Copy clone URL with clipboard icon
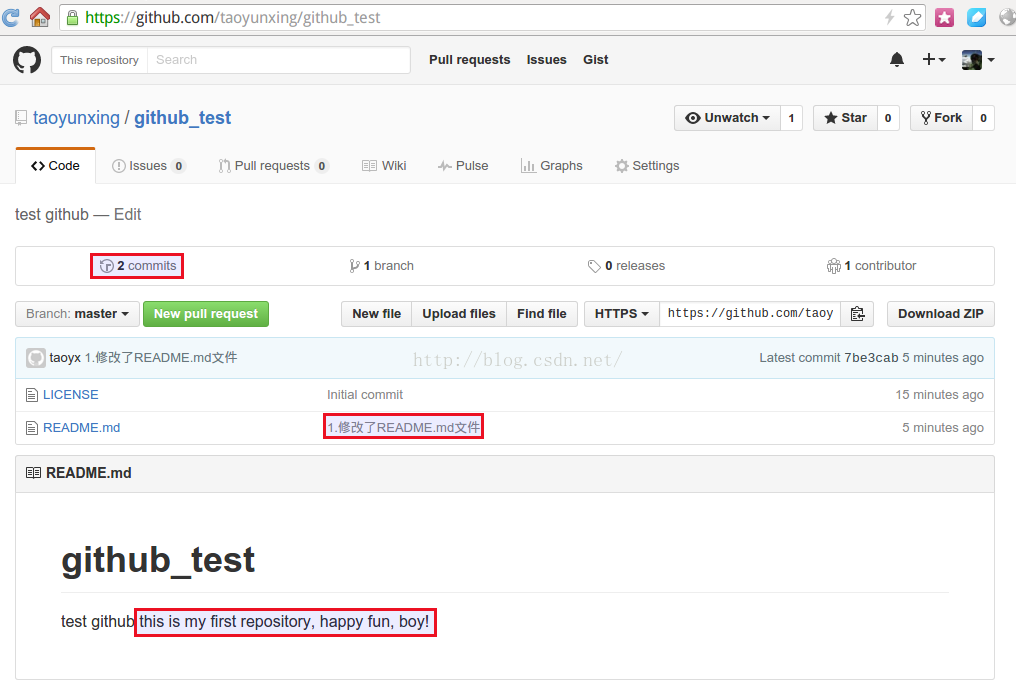The height and width of the screenshot is (698, 1016). [857, 314]
